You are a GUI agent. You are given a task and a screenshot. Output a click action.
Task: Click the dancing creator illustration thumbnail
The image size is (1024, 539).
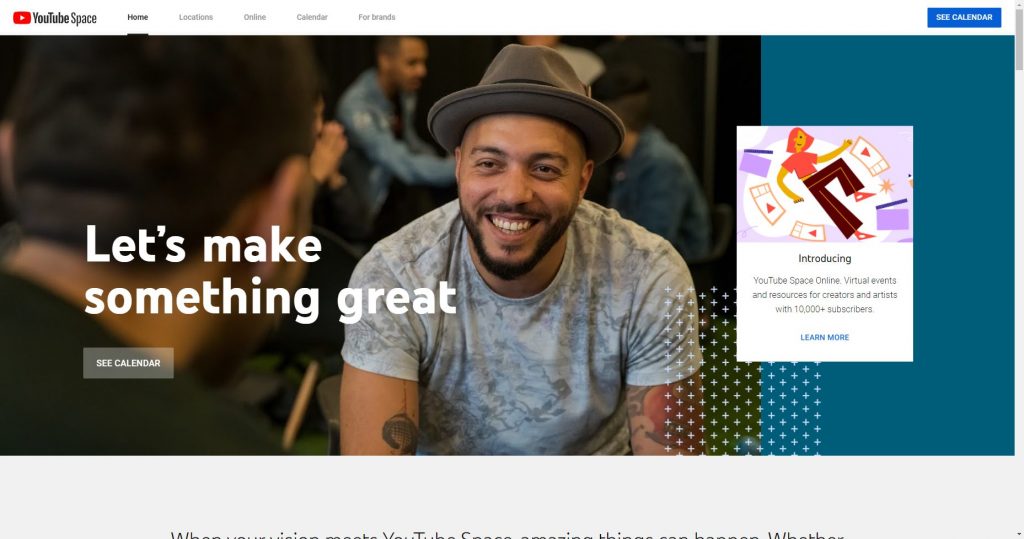point(824,184)
